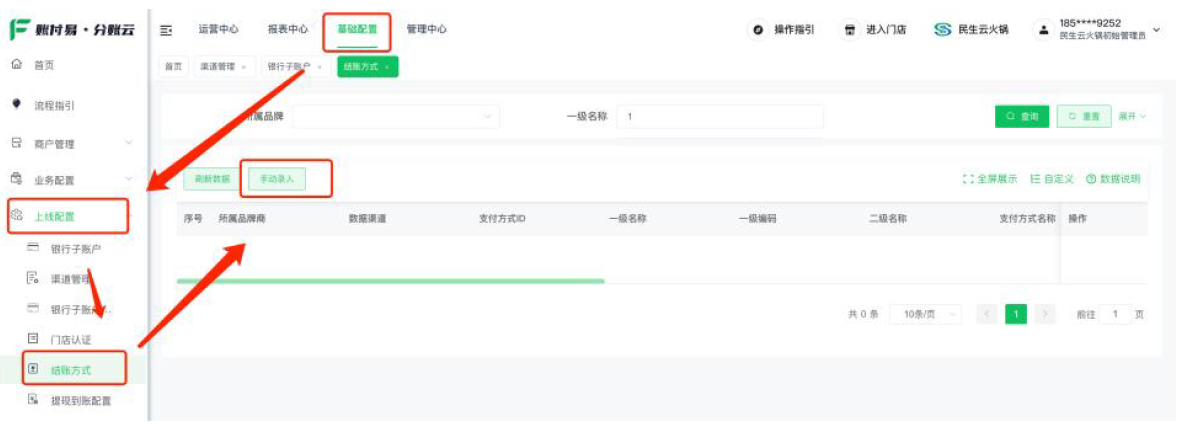Click the 一级名称 input field
The width and height of the screenshot is (1178, 427).
point(720,117)
